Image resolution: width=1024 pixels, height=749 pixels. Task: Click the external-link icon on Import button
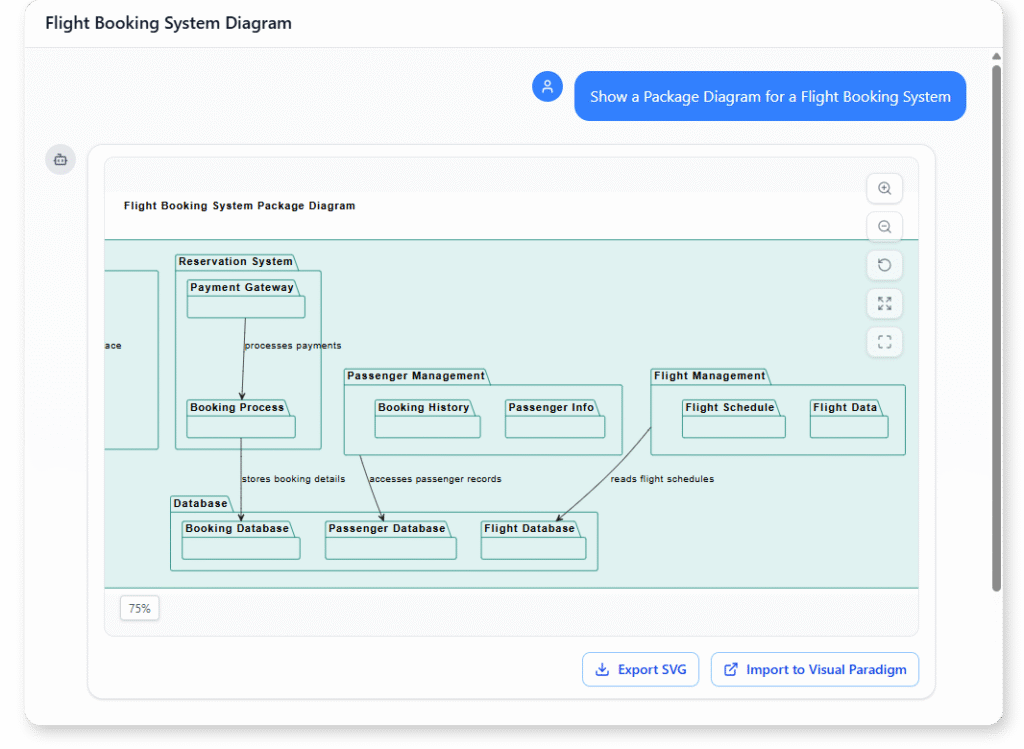pyautogui.click(x=730, y=669)
